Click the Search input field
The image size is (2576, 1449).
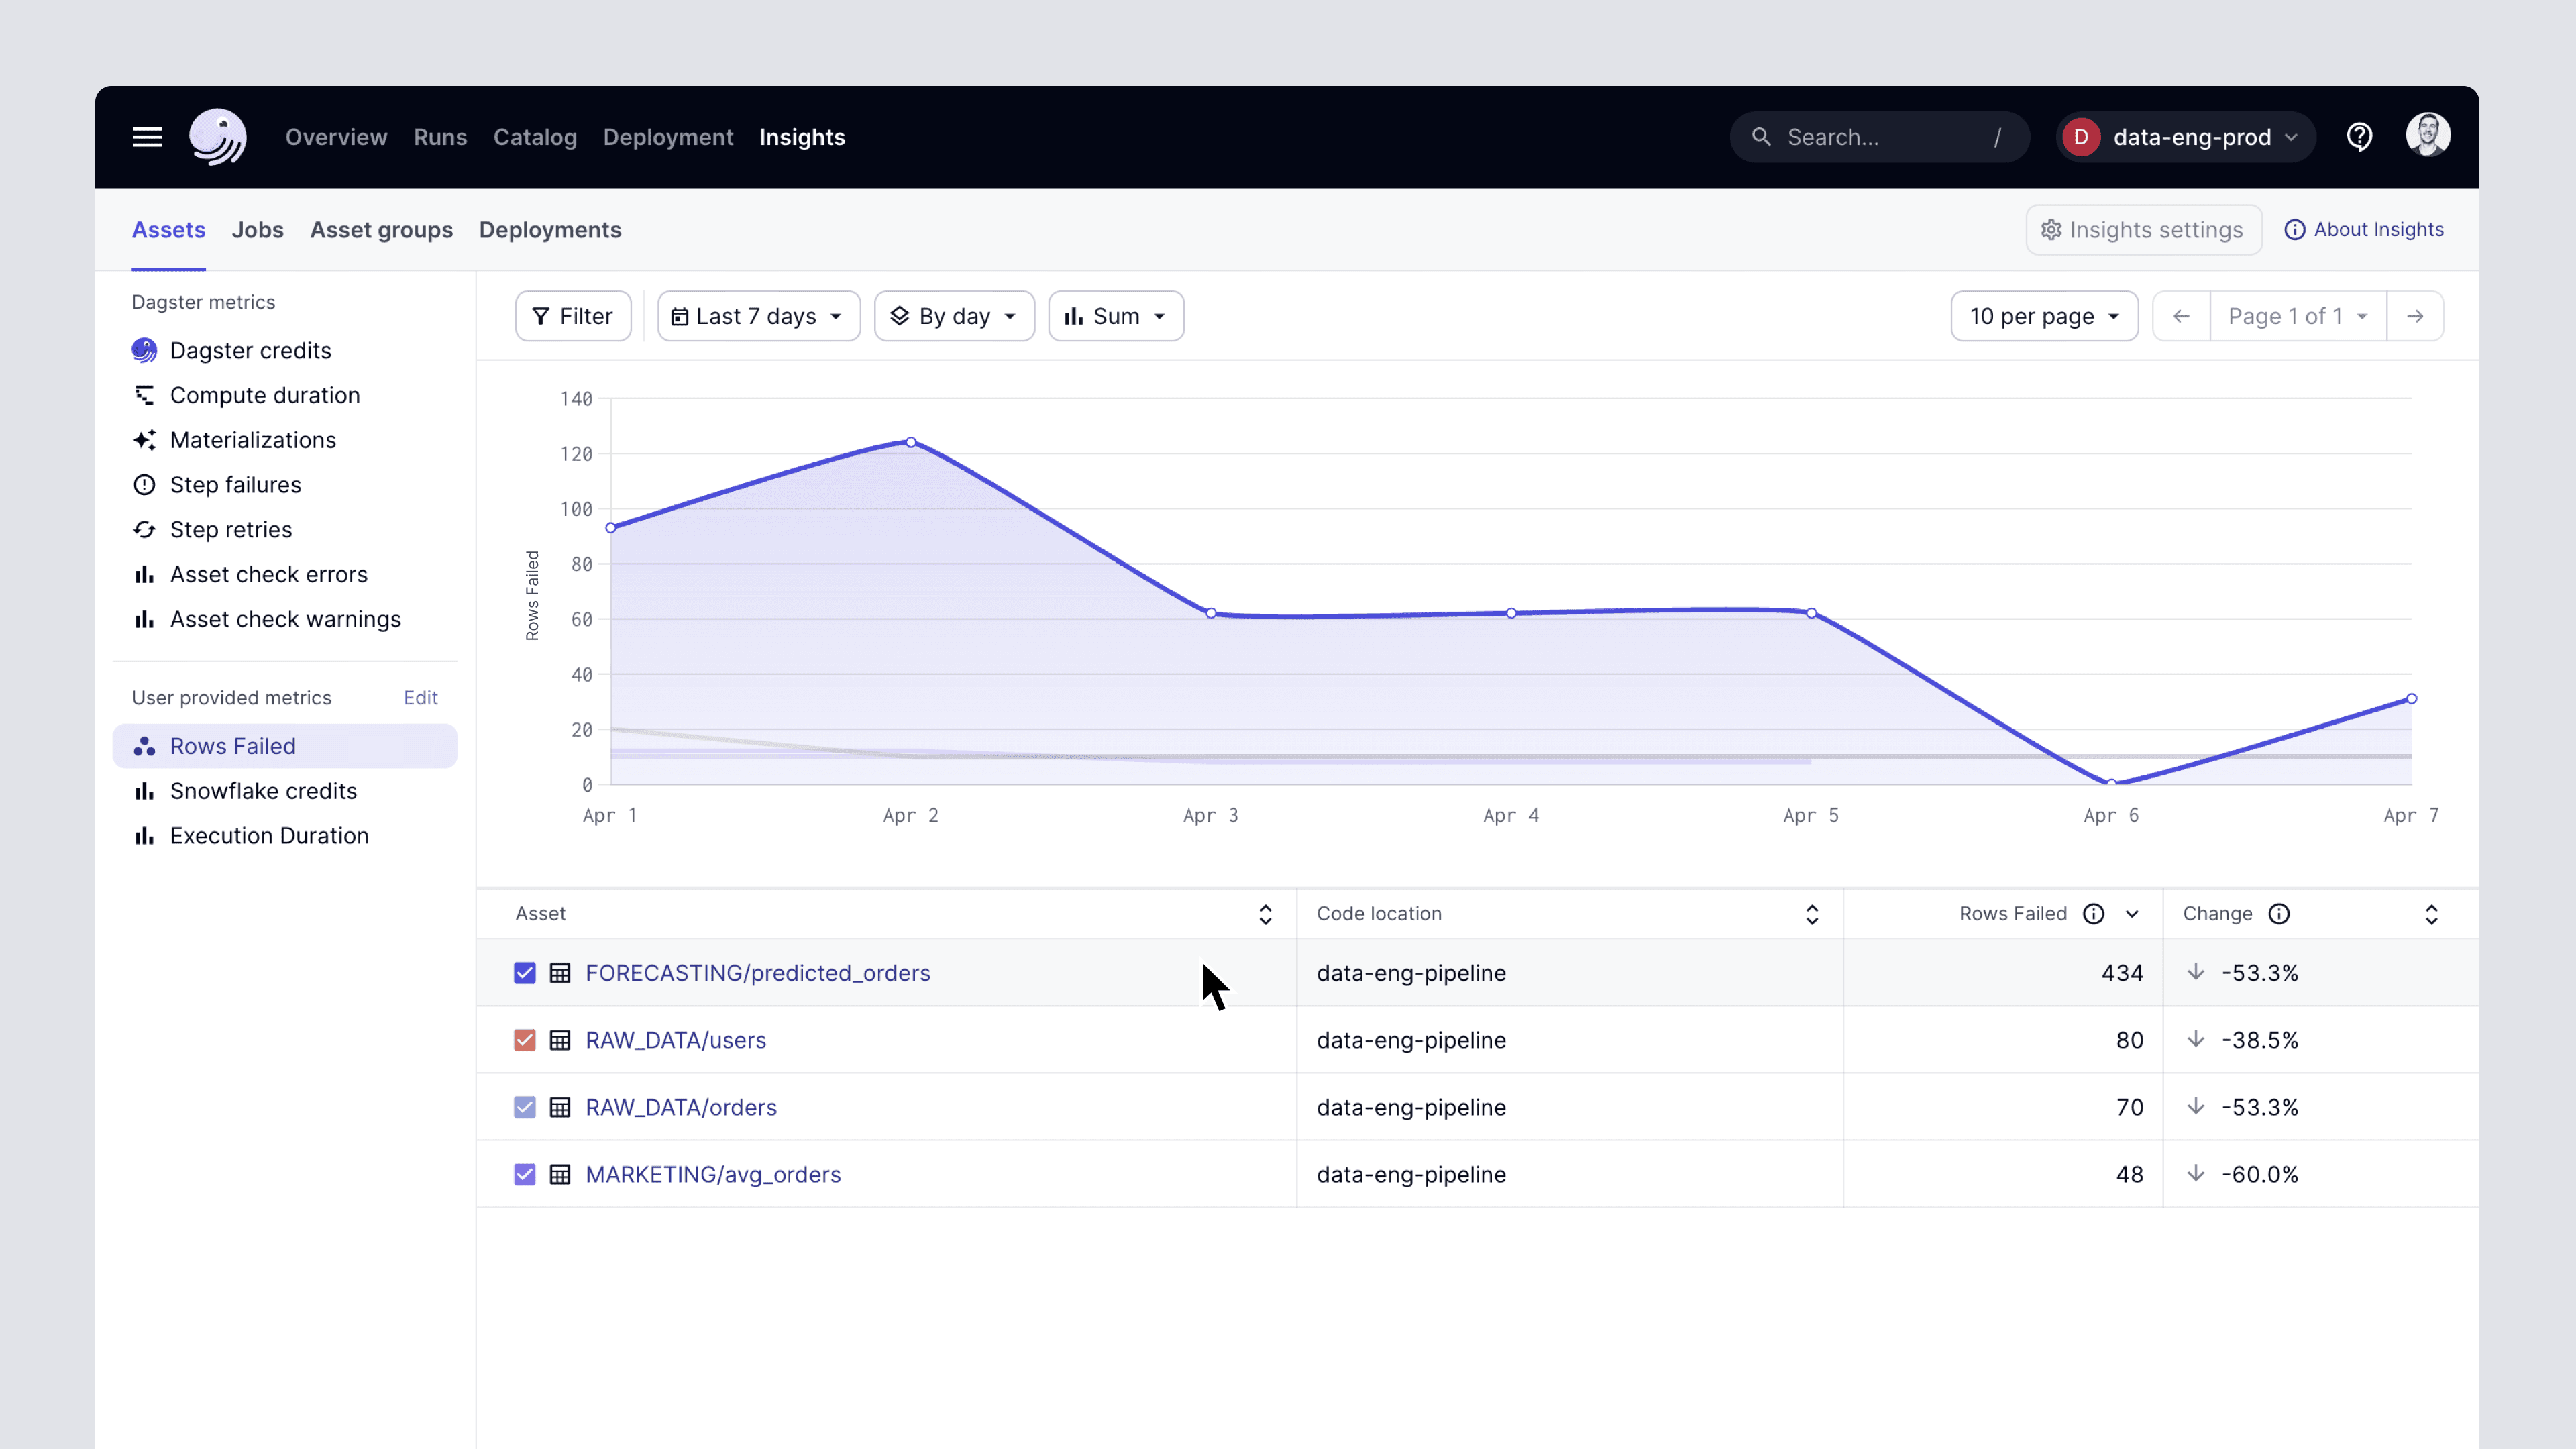click(x=1879, y=137)
